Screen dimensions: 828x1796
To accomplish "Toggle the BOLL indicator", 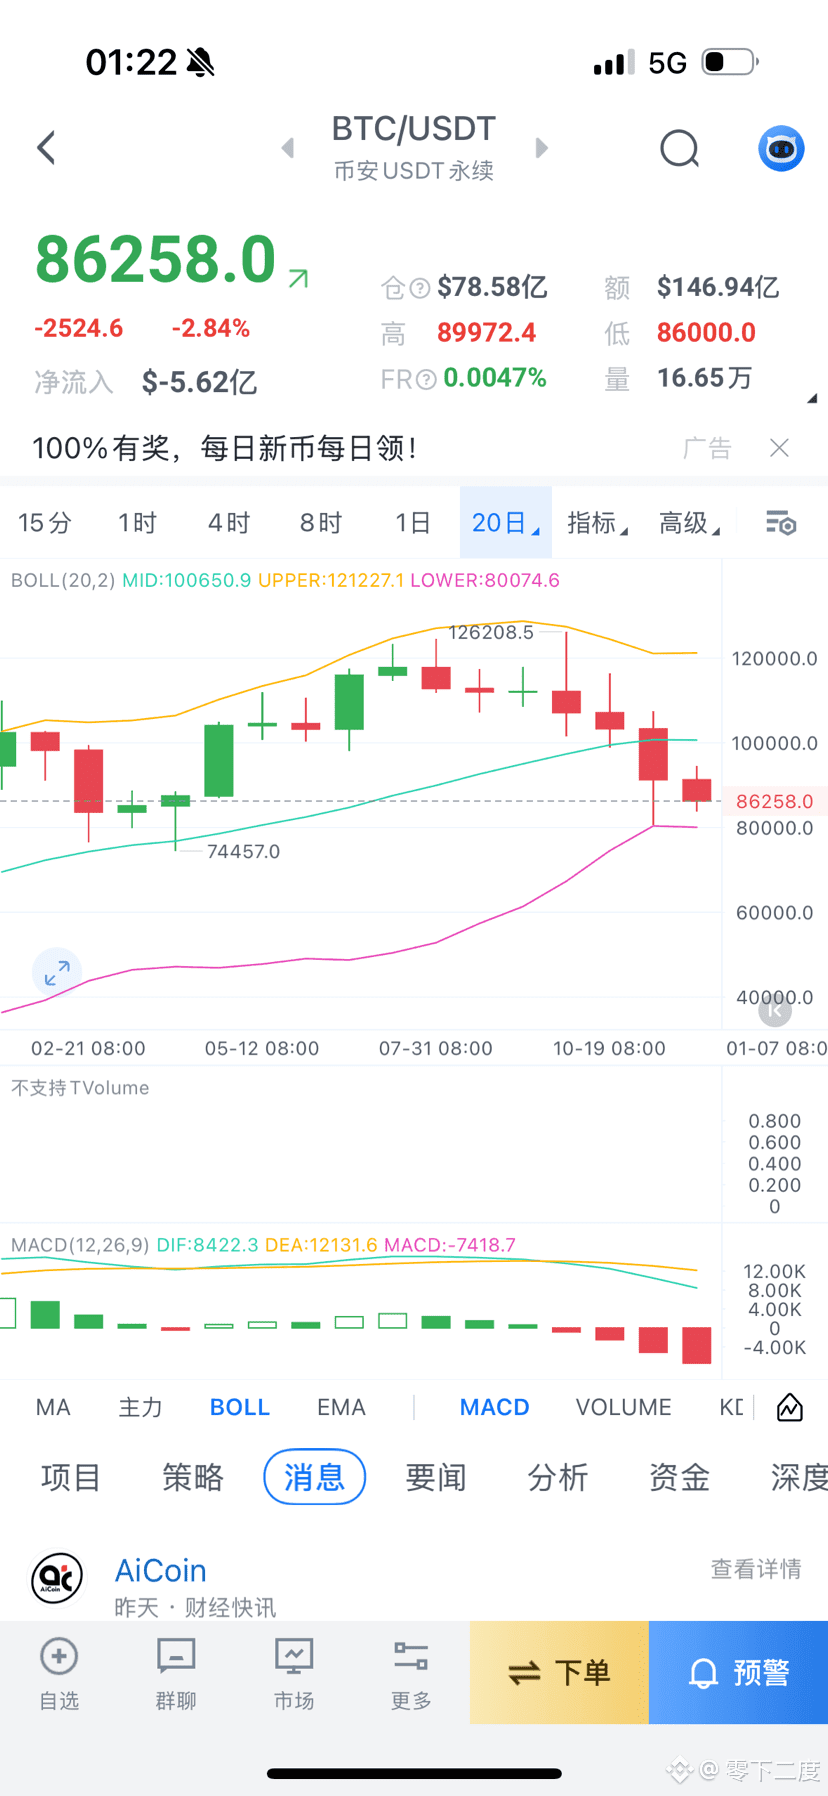I will coord(240,1407).
